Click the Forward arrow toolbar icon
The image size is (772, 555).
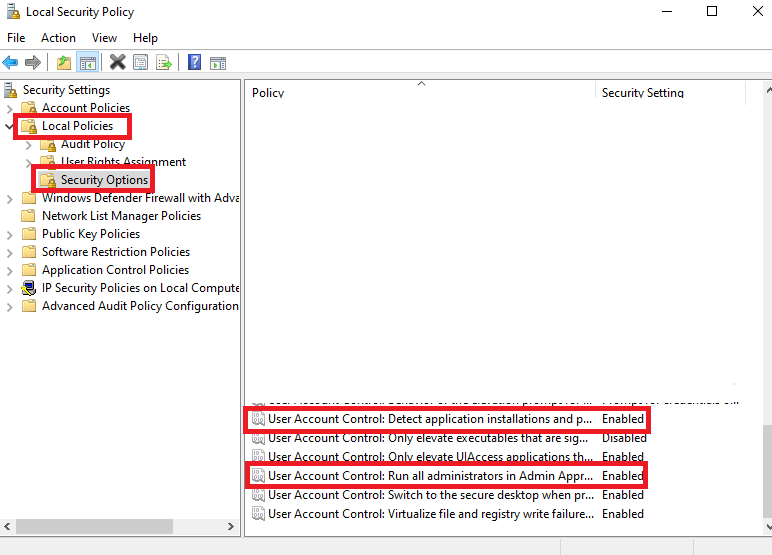click(32, 63)
